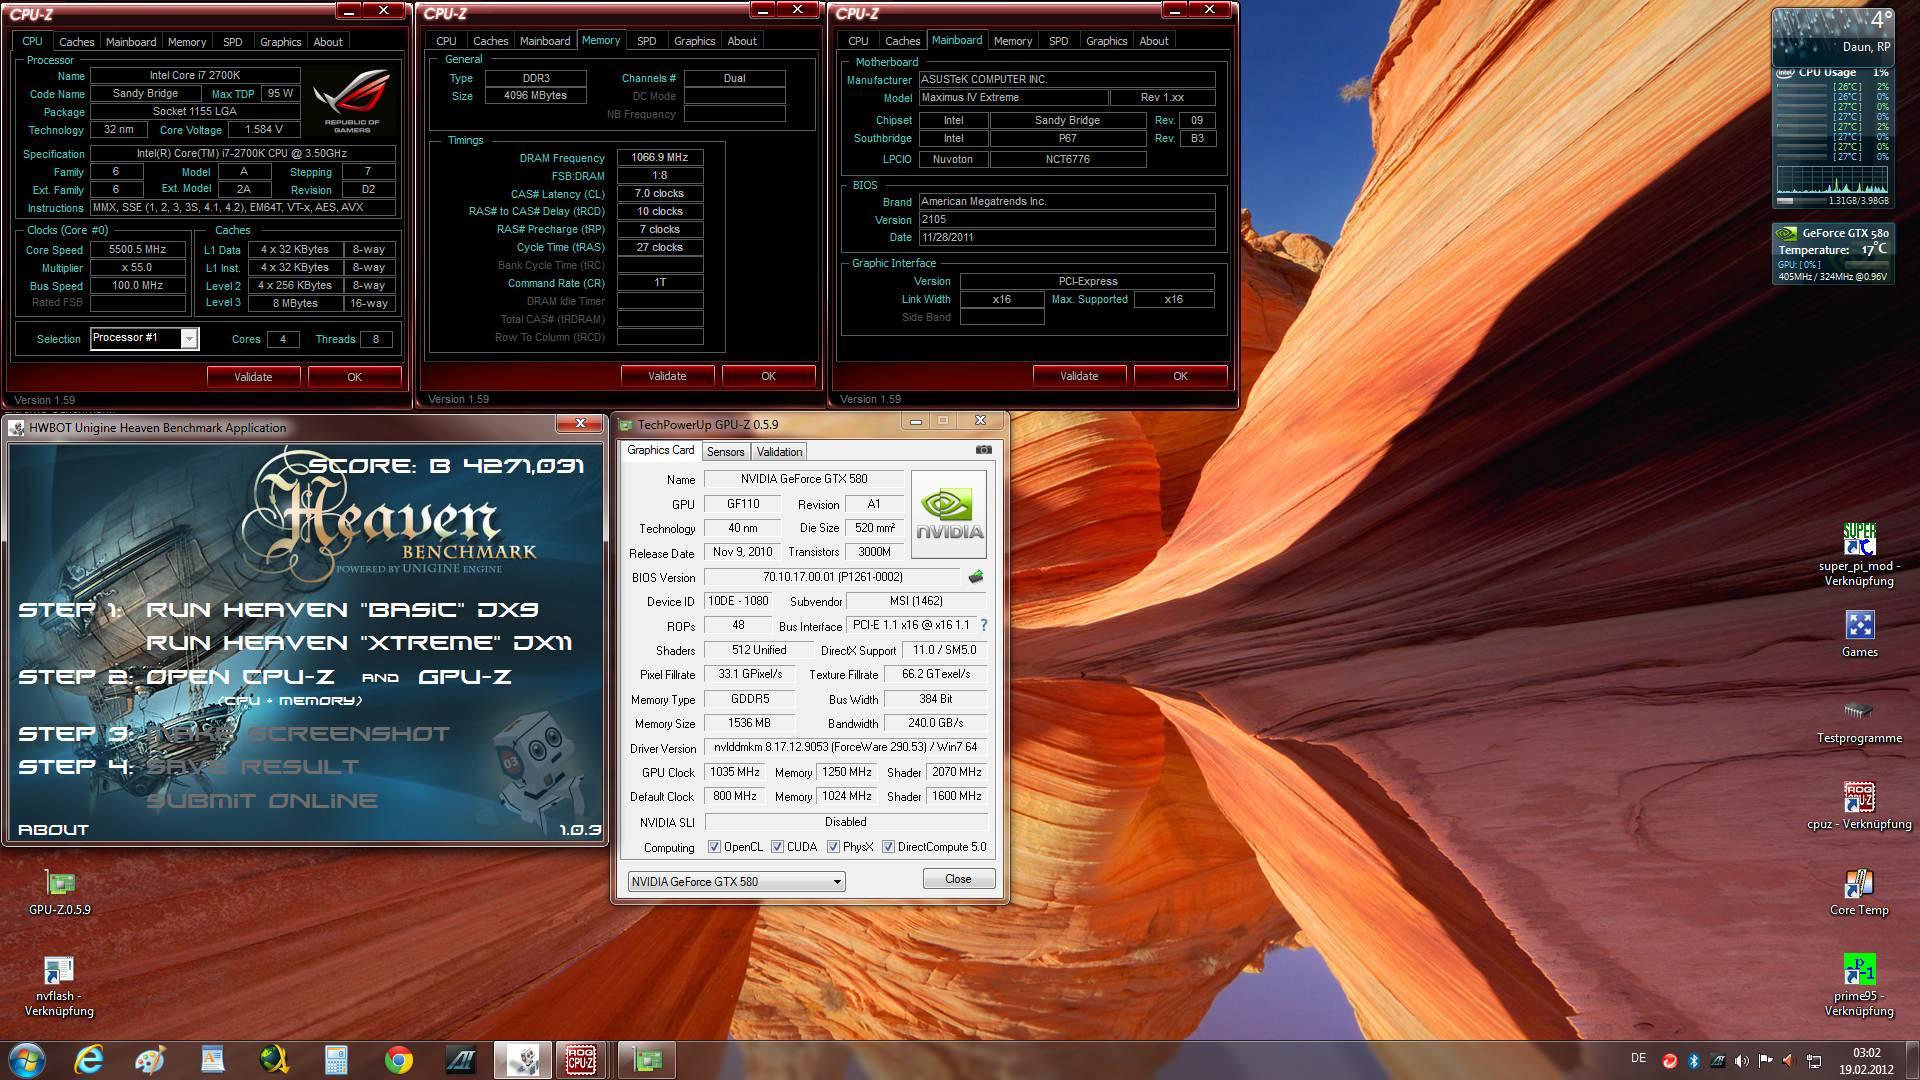The image size is (1920, 1080).
Task: Click the GPU-Z BIOS save chip icon
Action: [975, 577]
